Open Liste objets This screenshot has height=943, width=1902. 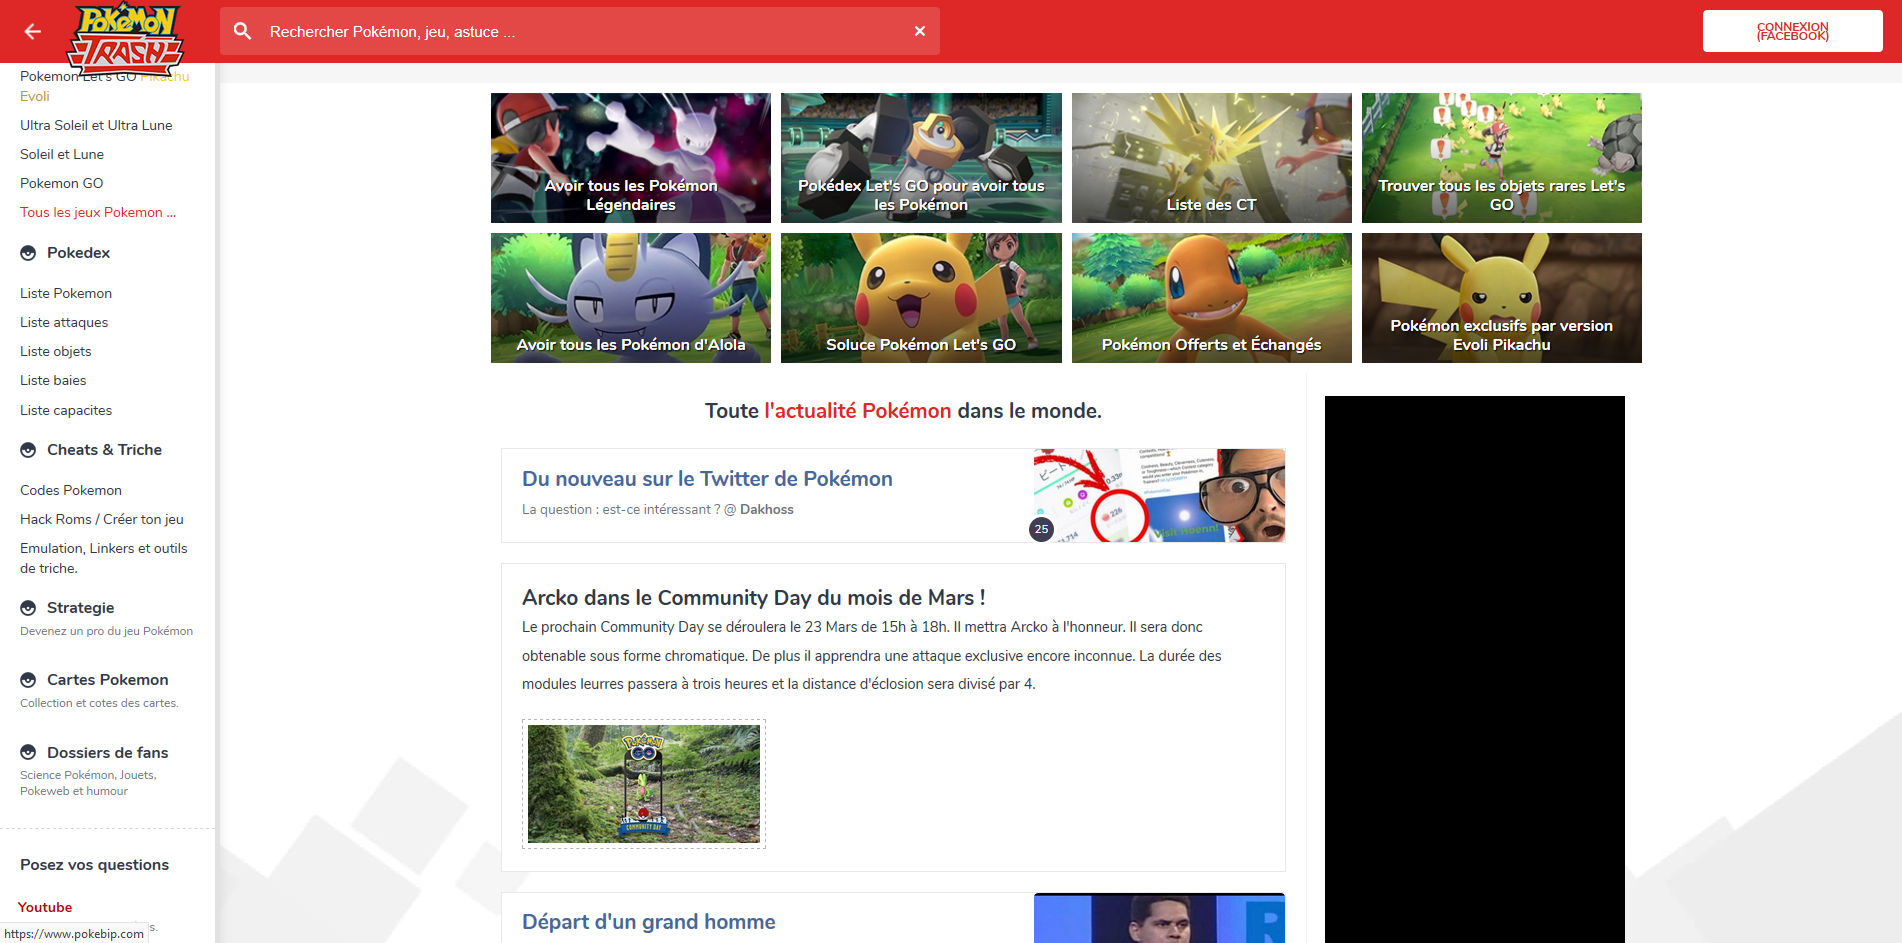pyautogui.click(x=56, y=351)
